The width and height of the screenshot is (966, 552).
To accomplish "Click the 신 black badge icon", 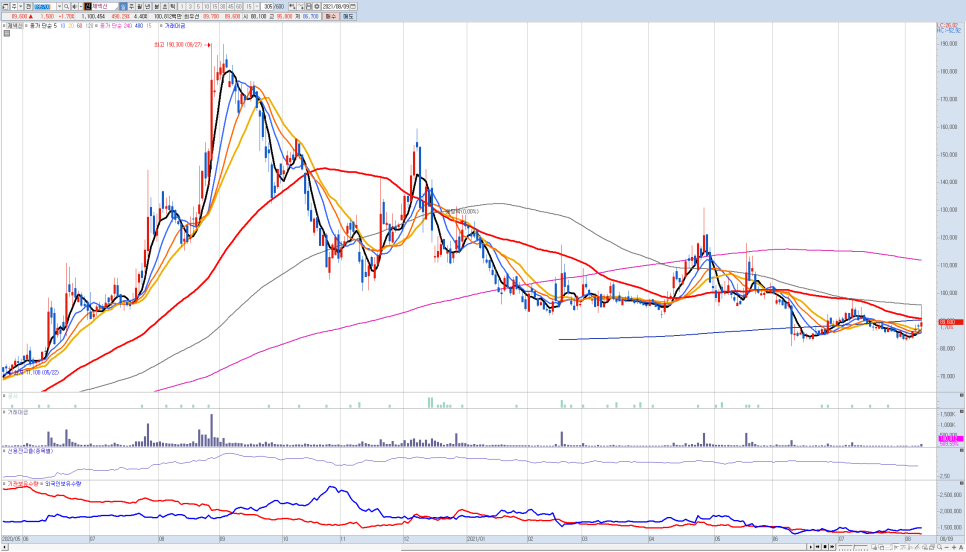I will pos(87,6).
